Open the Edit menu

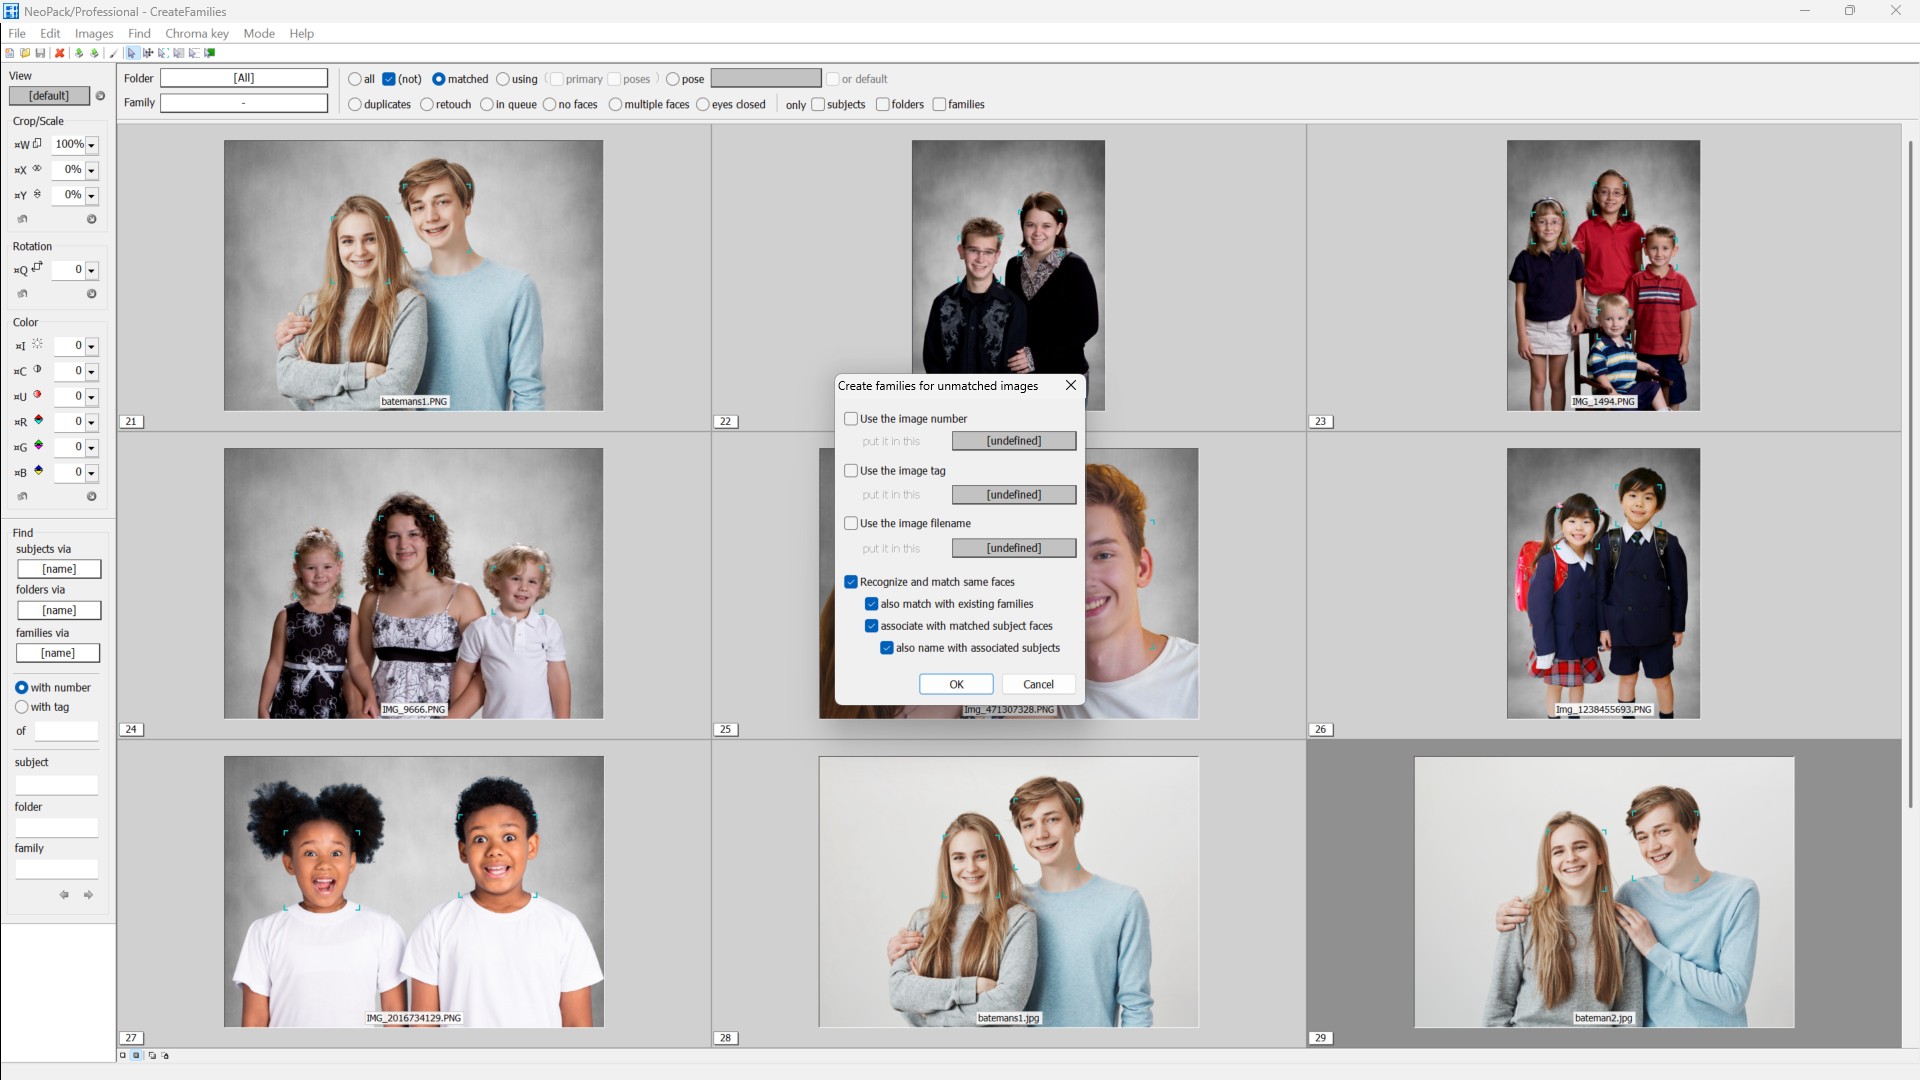coord(50,33)
